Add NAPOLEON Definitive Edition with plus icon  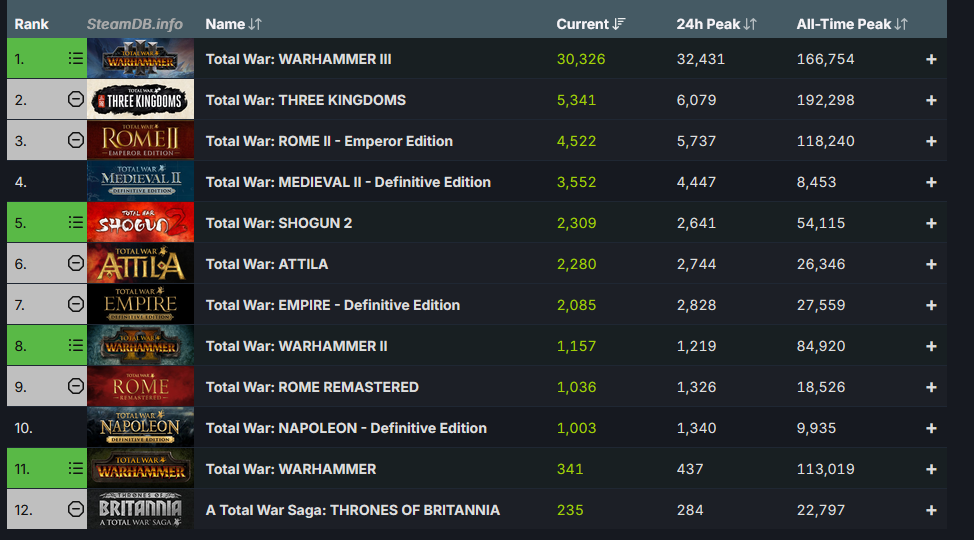931,428
